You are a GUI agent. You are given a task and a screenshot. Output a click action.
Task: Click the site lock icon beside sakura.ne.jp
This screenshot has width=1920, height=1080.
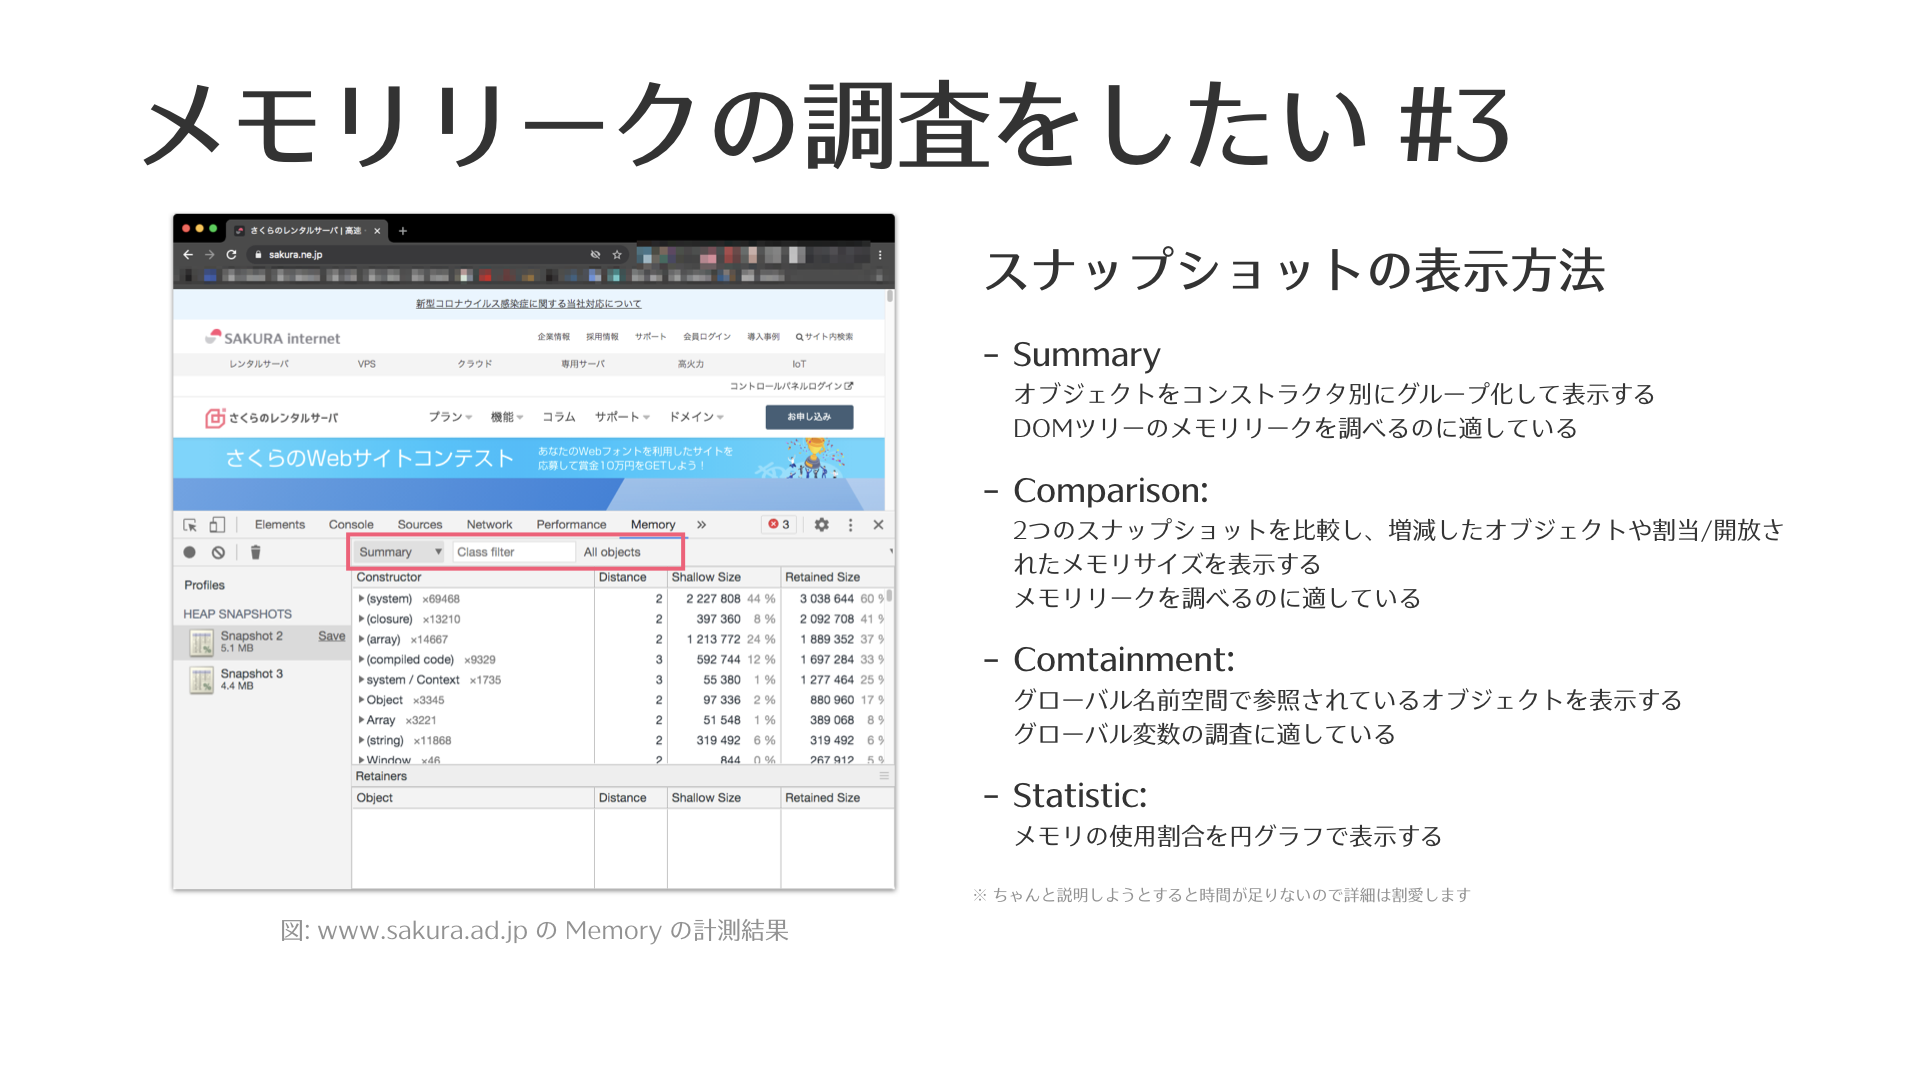pos(258,255)
